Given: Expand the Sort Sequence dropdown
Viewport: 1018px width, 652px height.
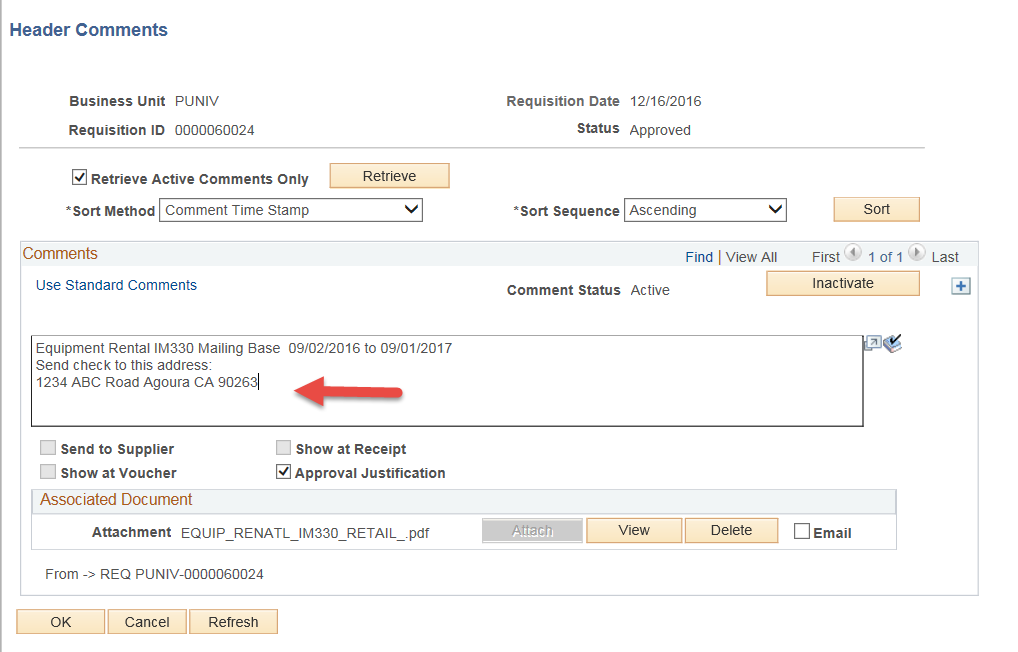Looking at the screenshot, I should [705, 210].
